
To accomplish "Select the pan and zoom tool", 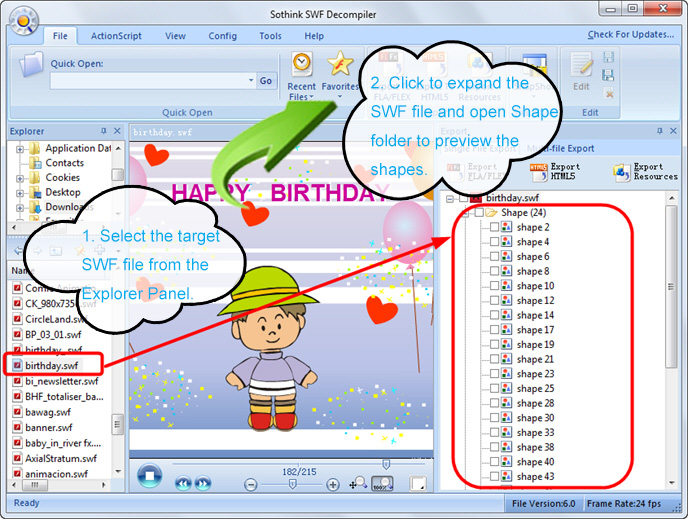I will 358,483.
